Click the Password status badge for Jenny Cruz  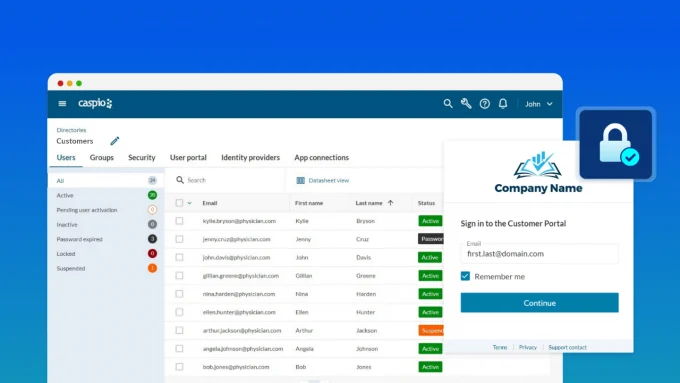point(431,239)
